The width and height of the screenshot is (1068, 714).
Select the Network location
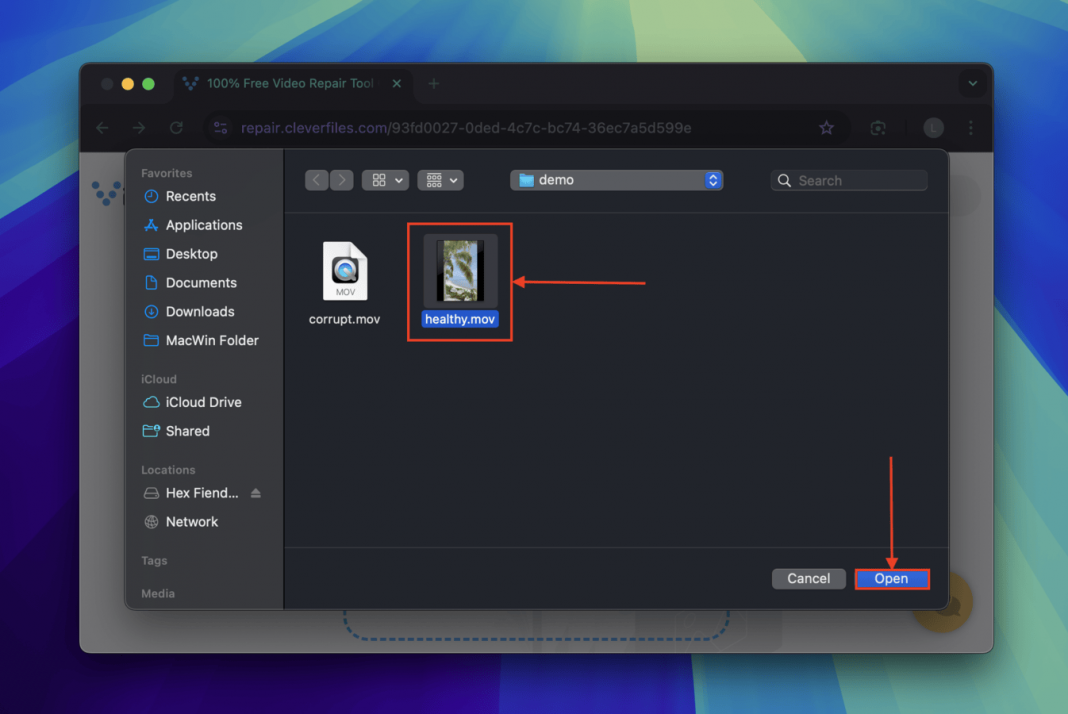point(190,521)
